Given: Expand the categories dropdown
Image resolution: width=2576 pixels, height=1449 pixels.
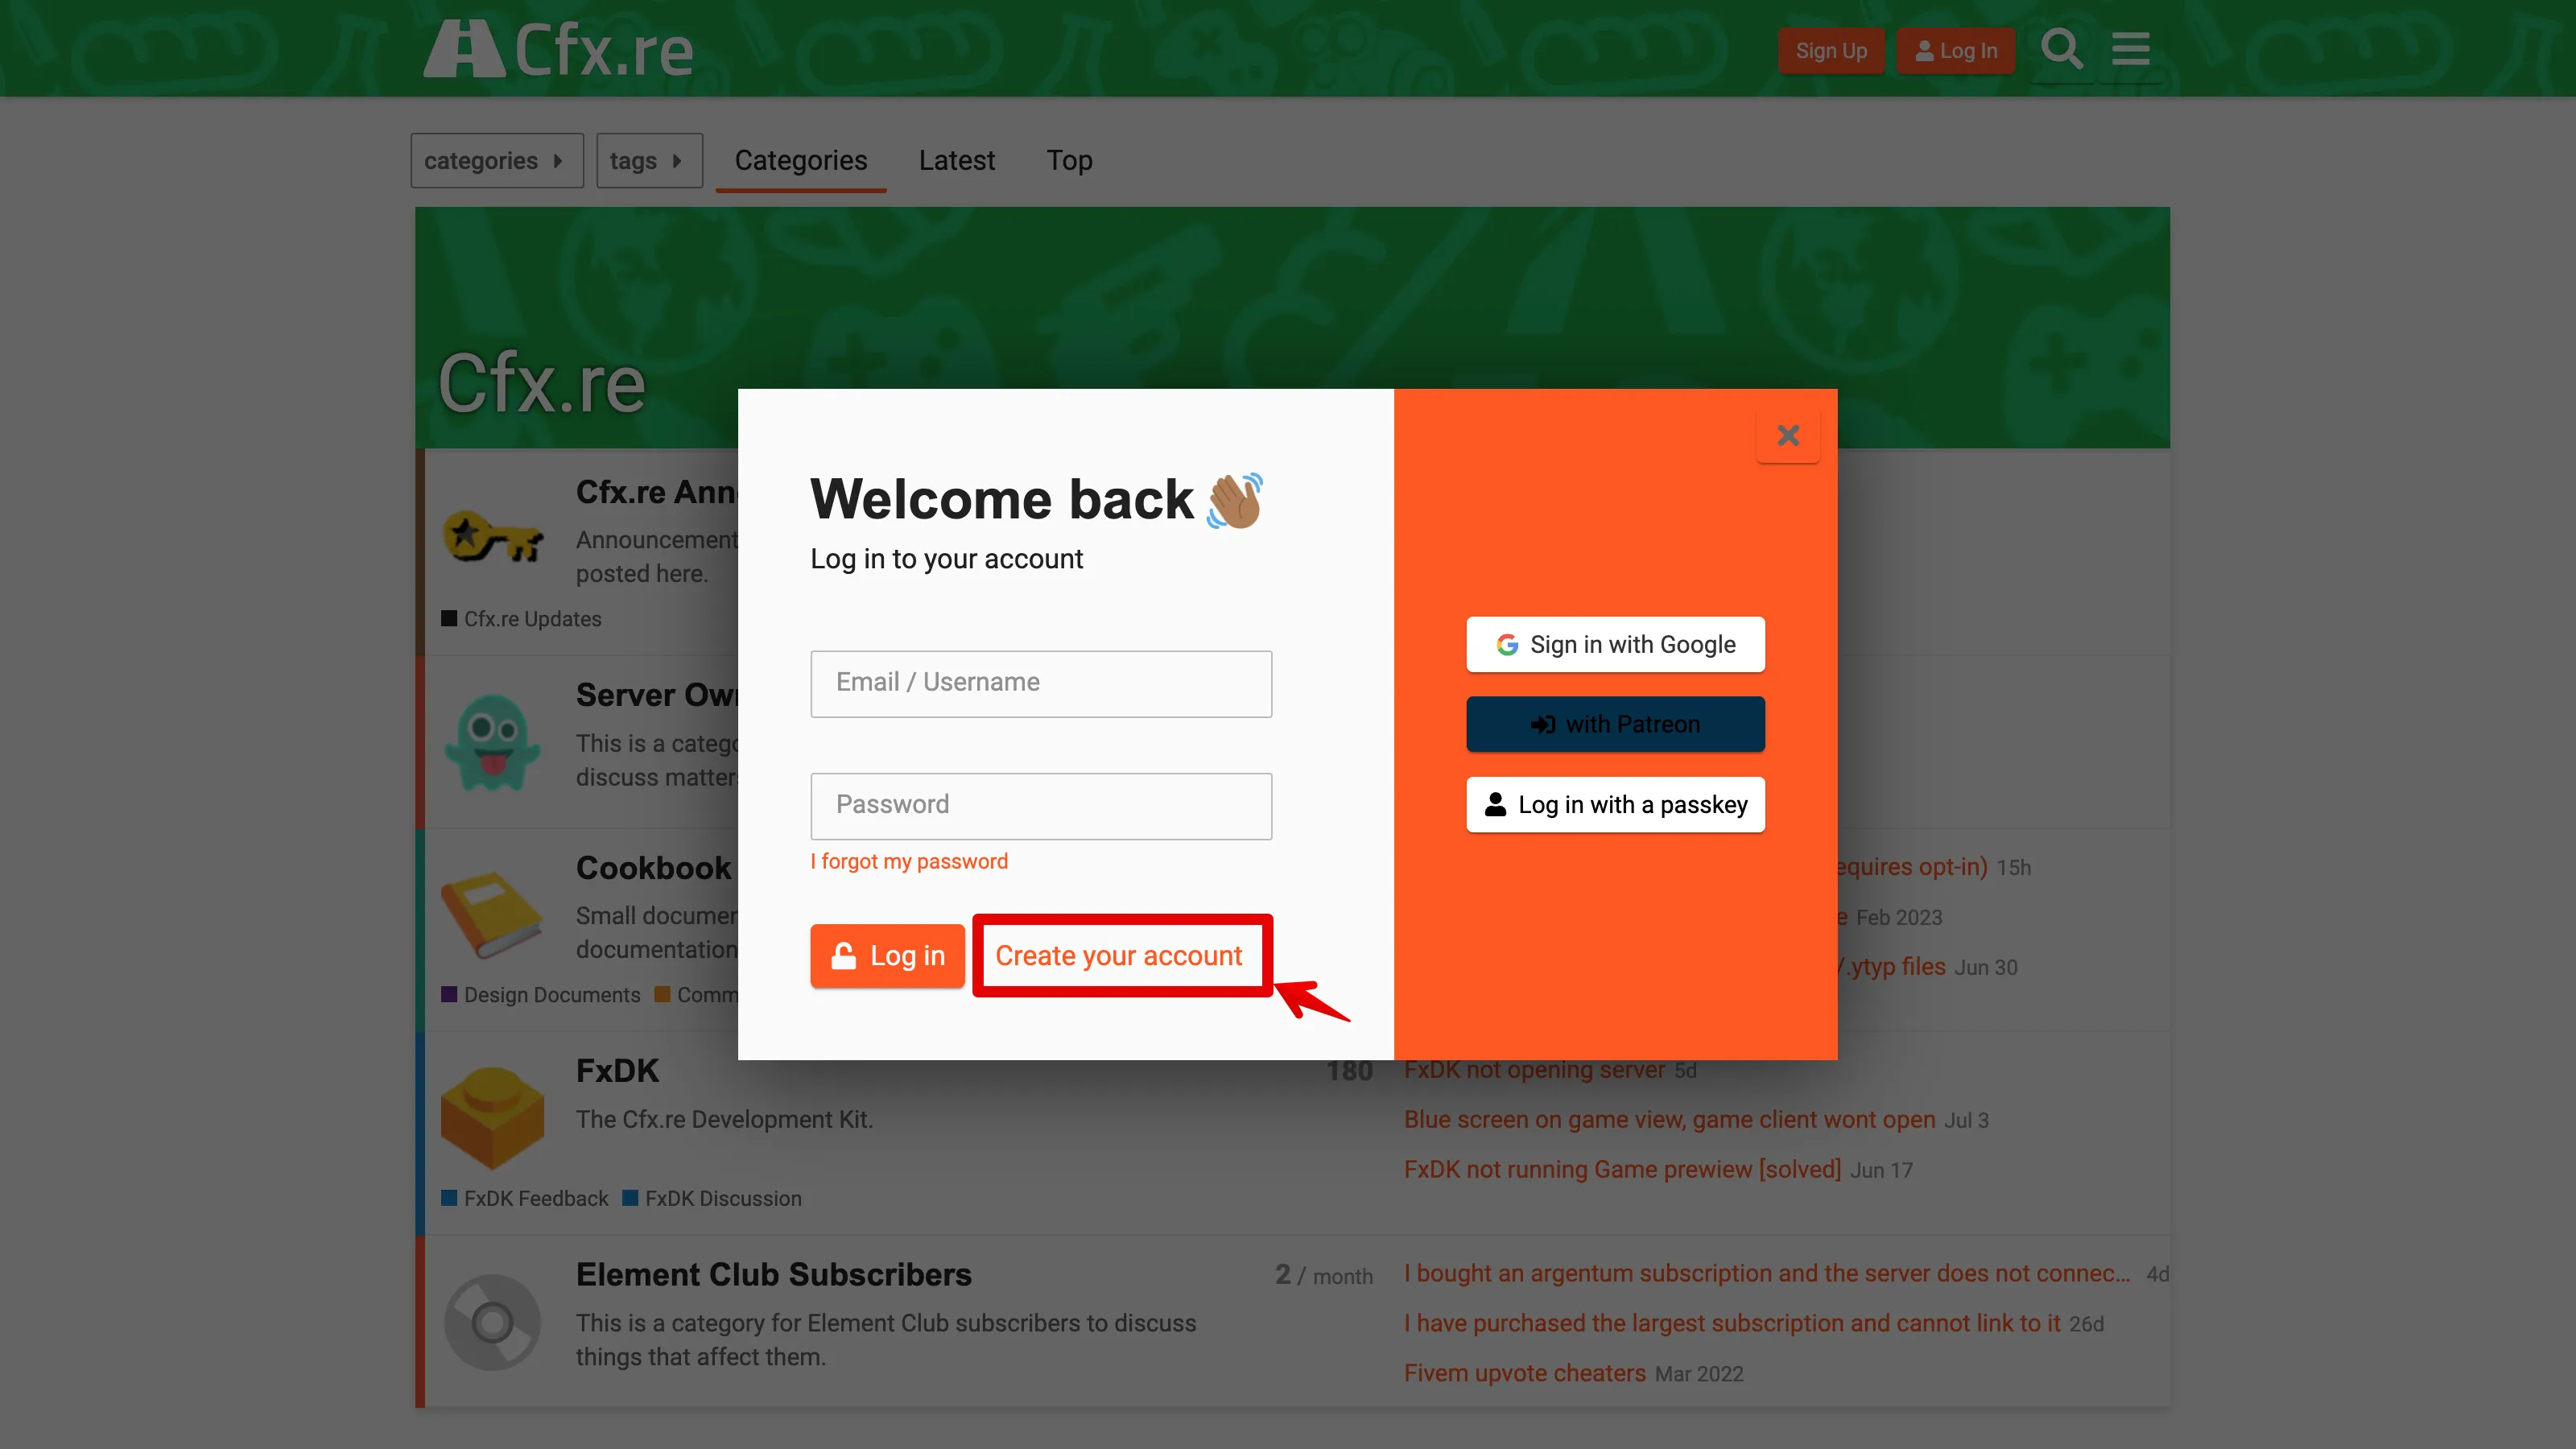Looking at the screenshot, I should (495, 159).
